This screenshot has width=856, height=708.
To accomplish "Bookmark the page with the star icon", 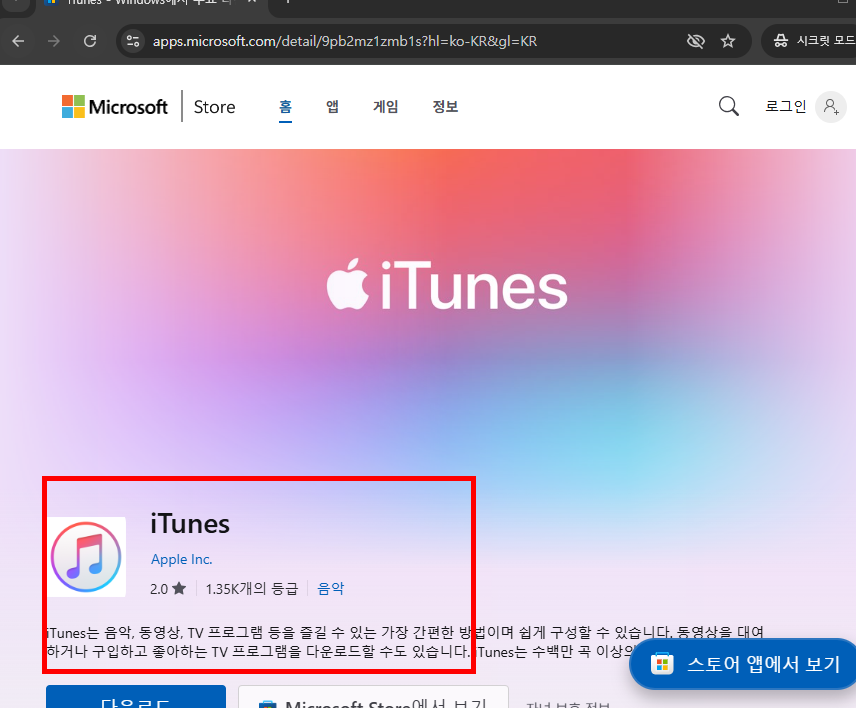I will coord(728,41).
